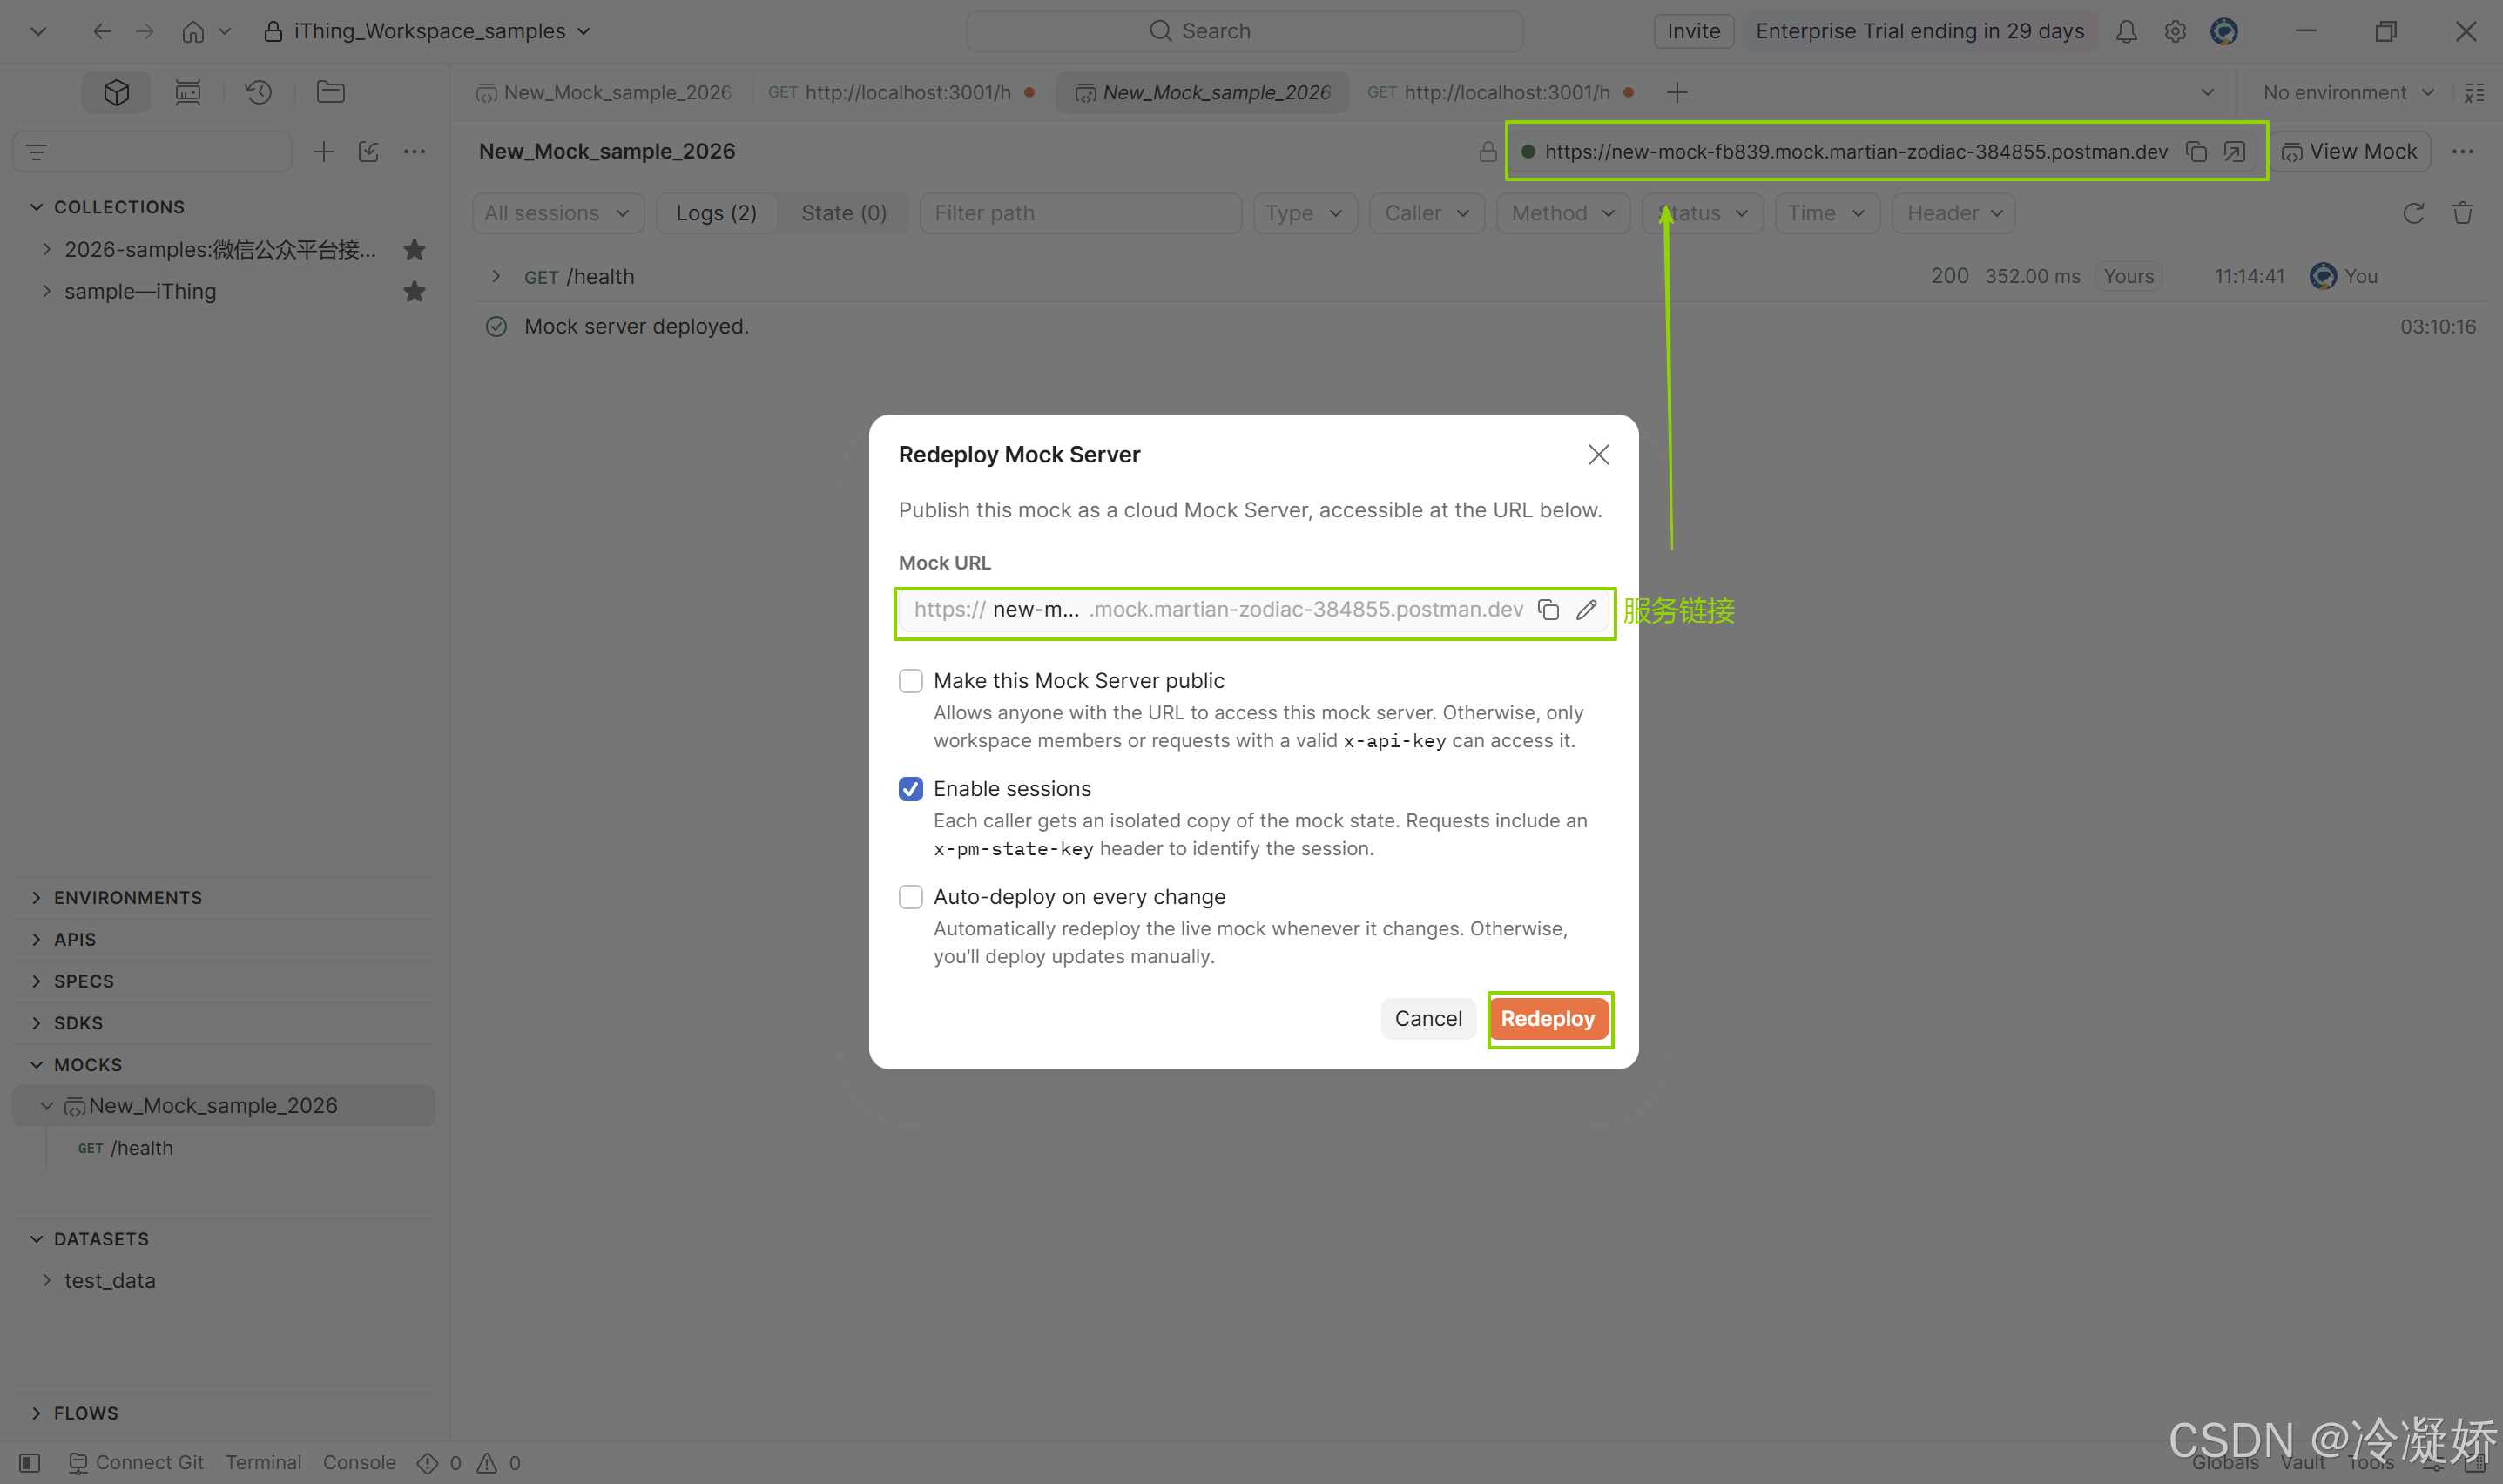Uncheck Enable sessions checkbox
The image size is (2503, 1484).
click(x=910, y=789)
